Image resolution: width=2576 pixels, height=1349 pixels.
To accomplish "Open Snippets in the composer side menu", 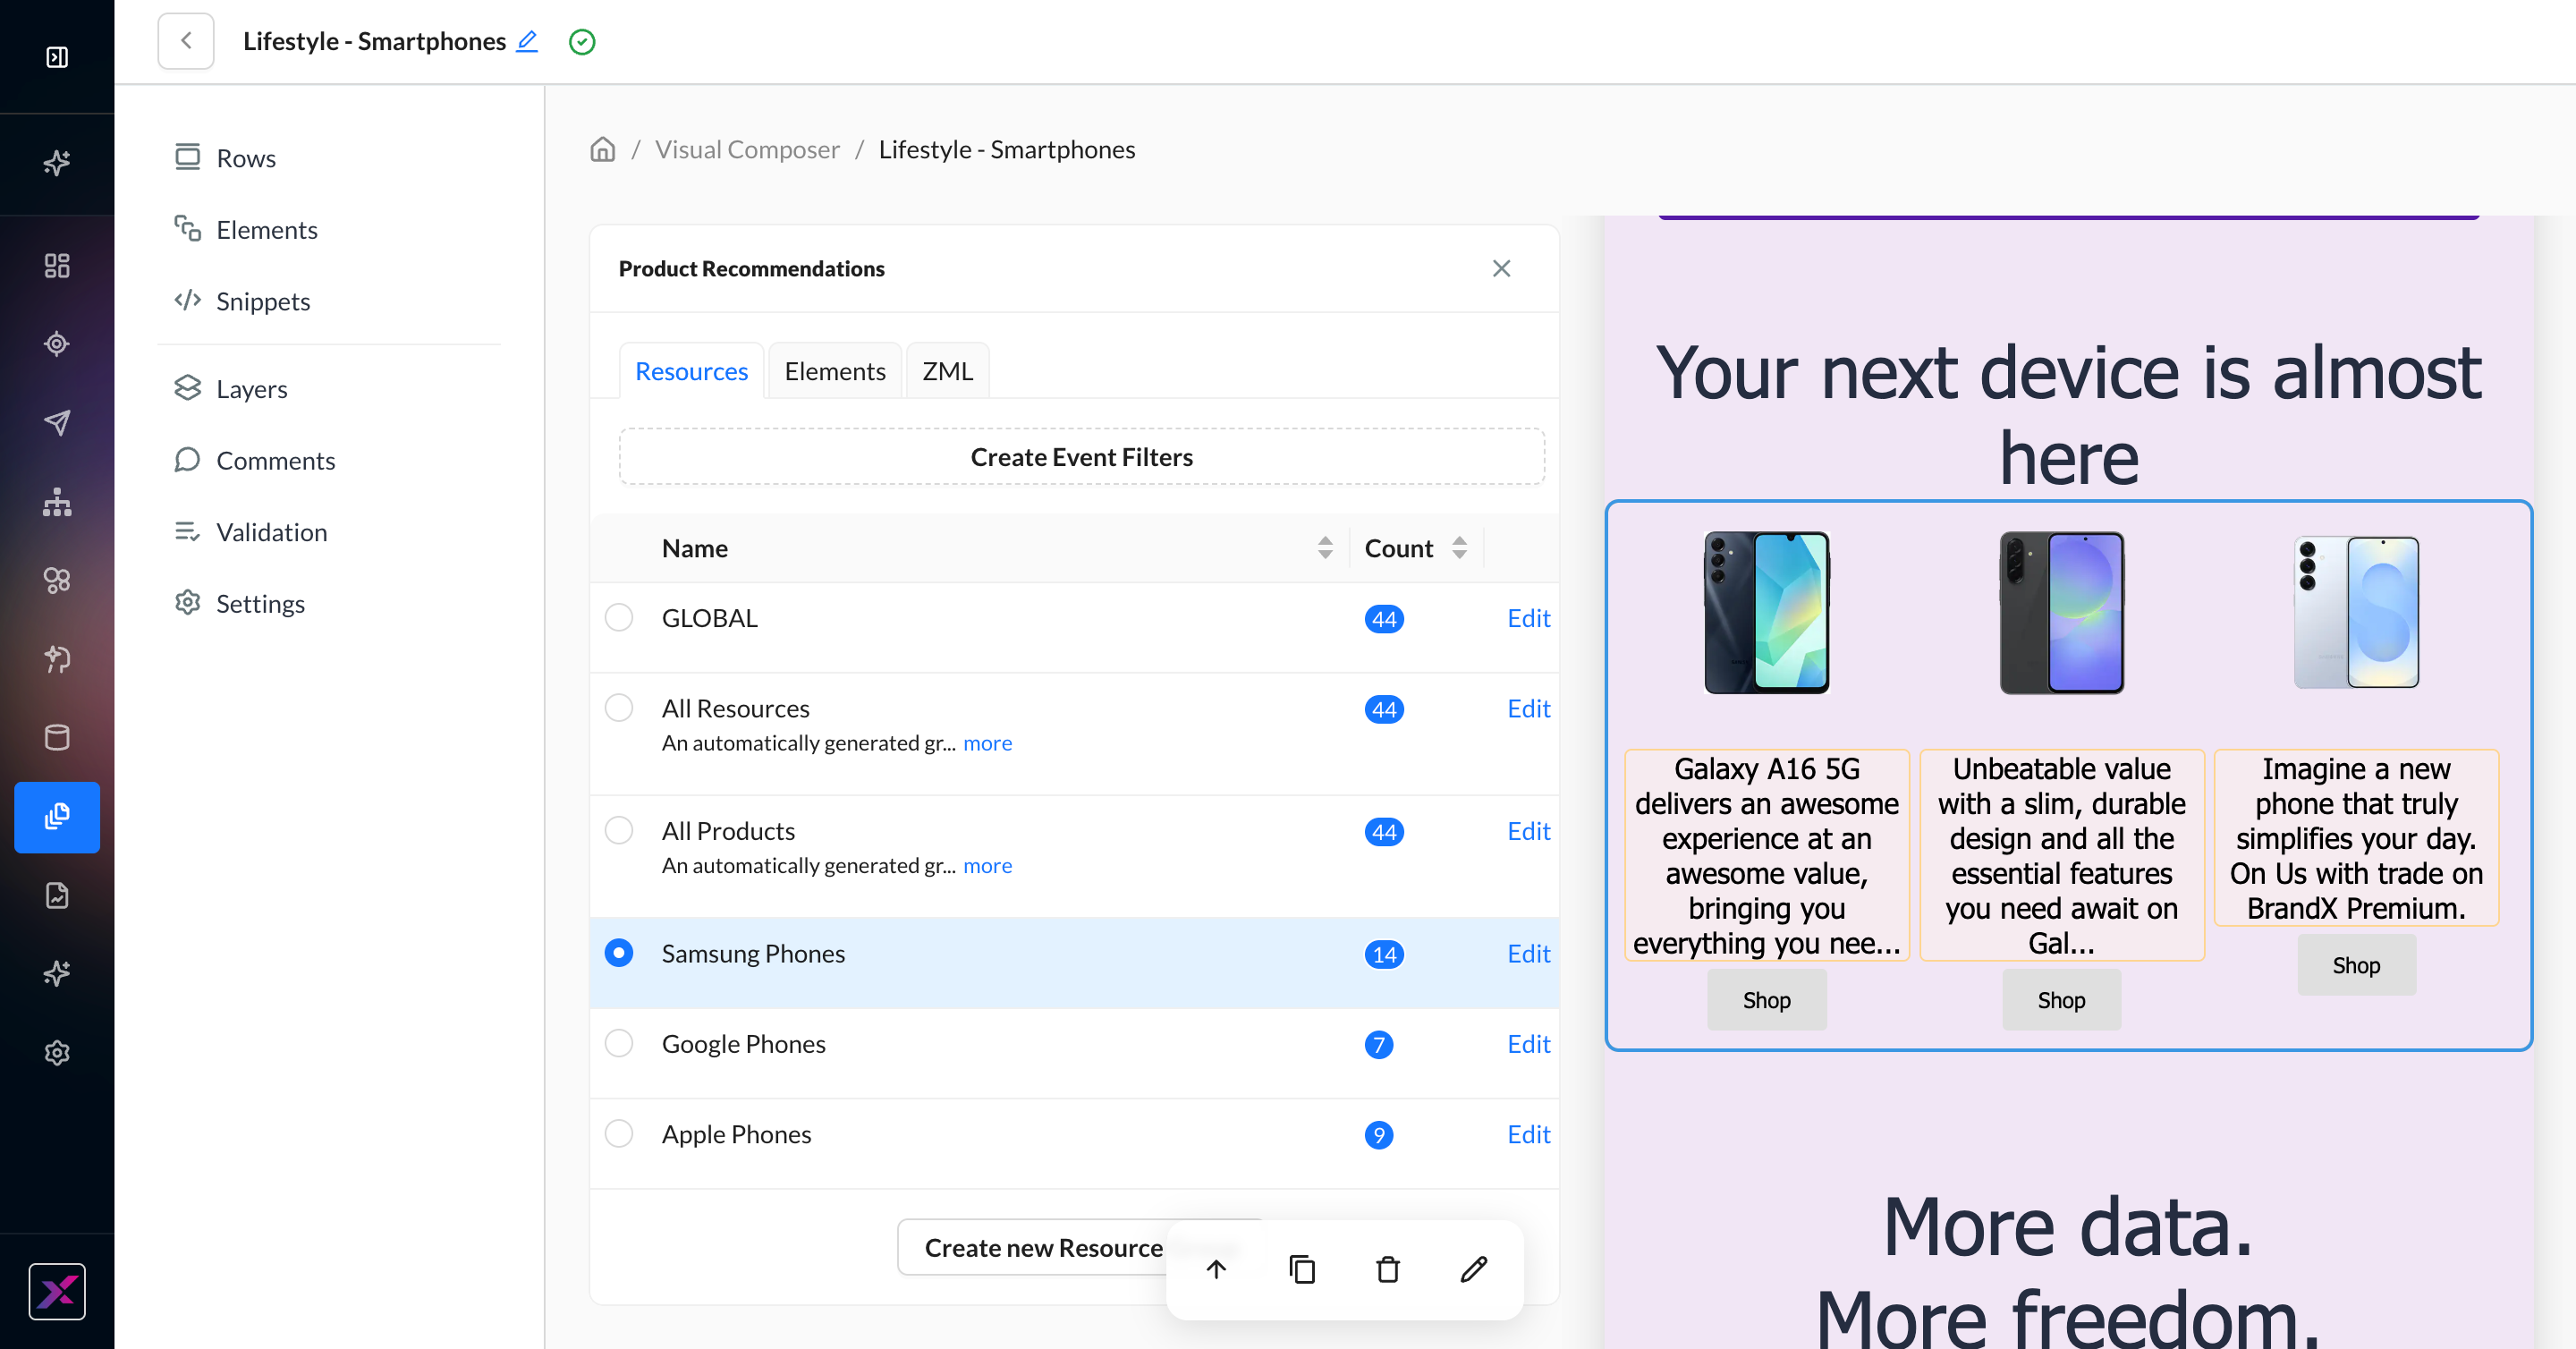I will (x=242, y=301).
